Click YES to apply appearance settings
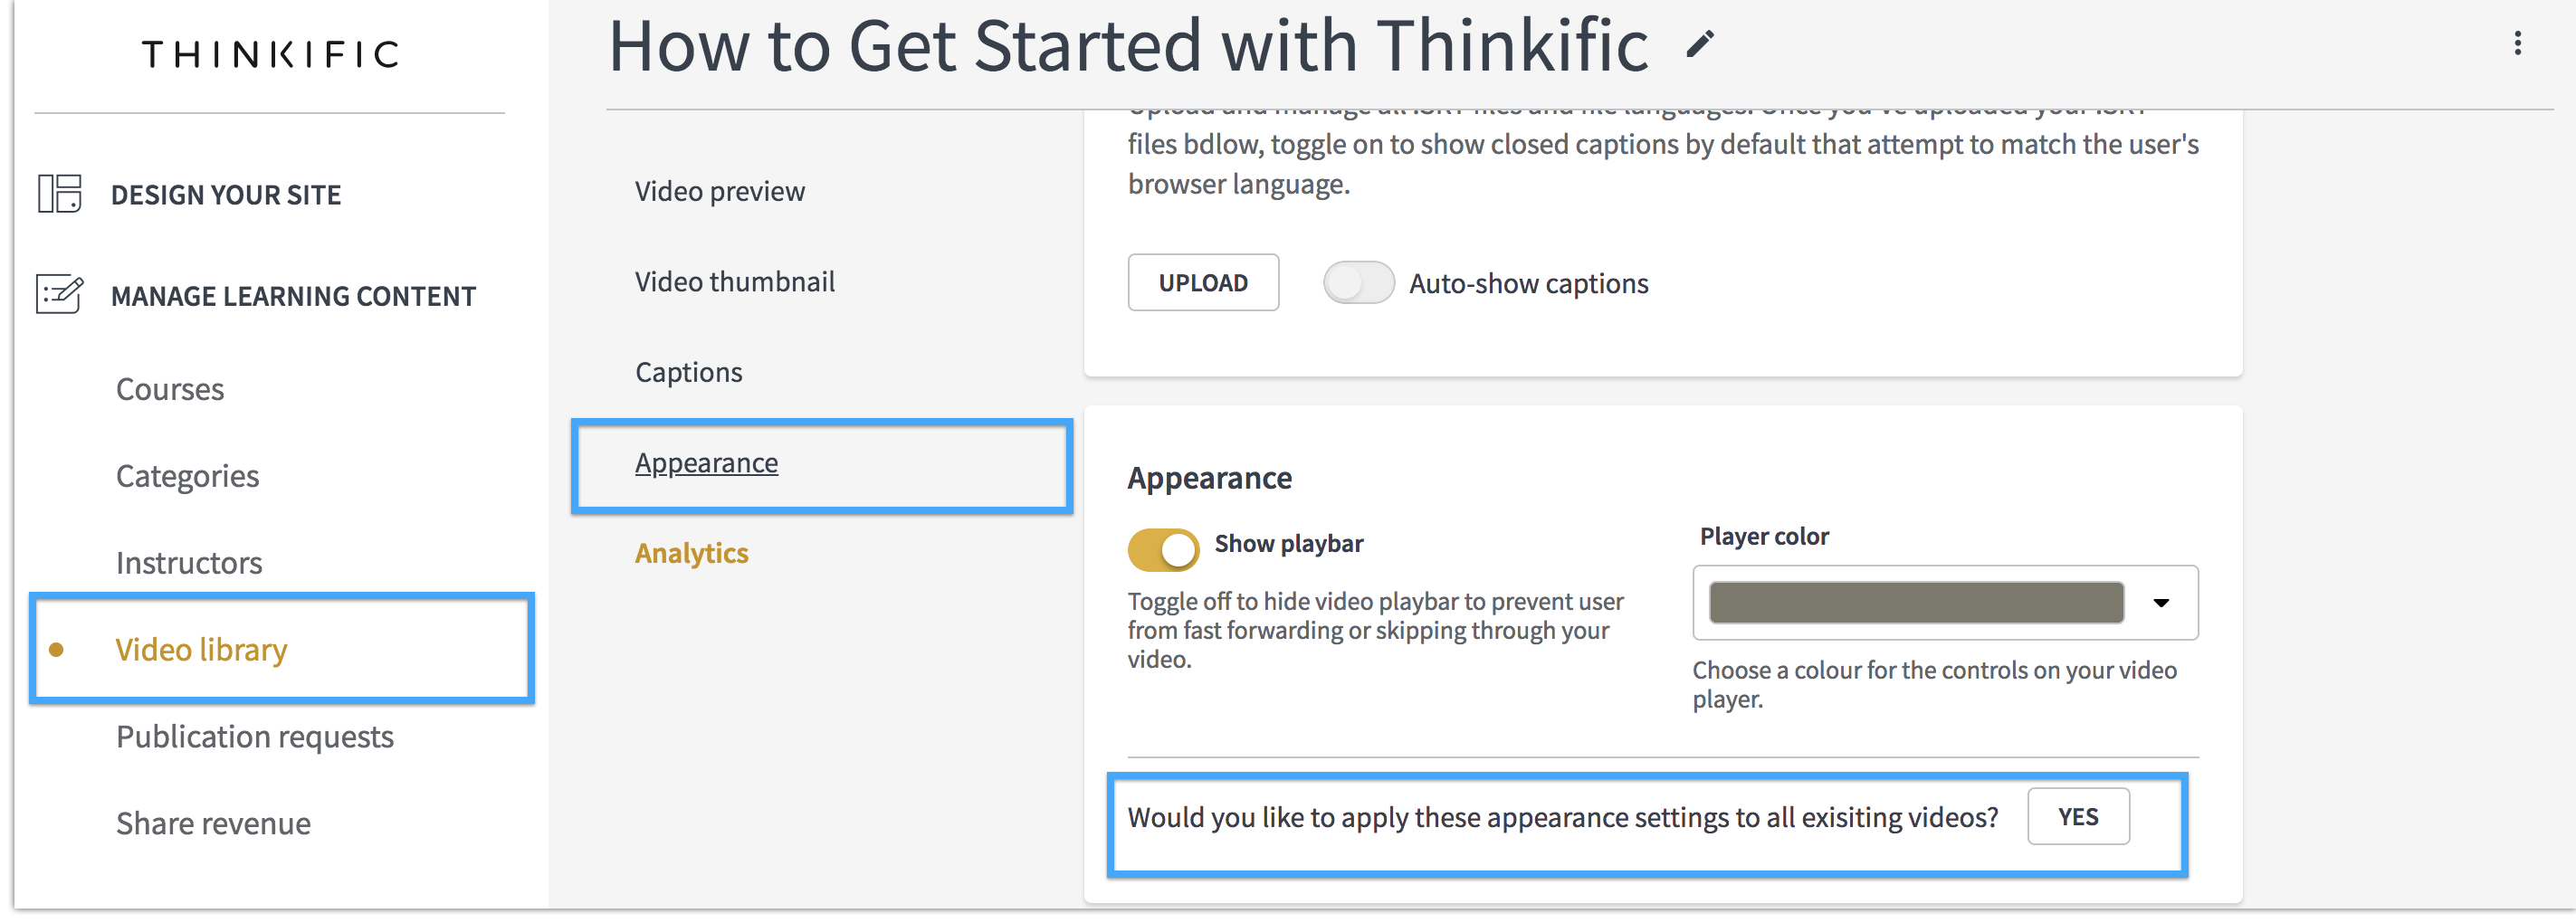The height and width of the screenshot is (923, 2576). [x=2078, y=817]
